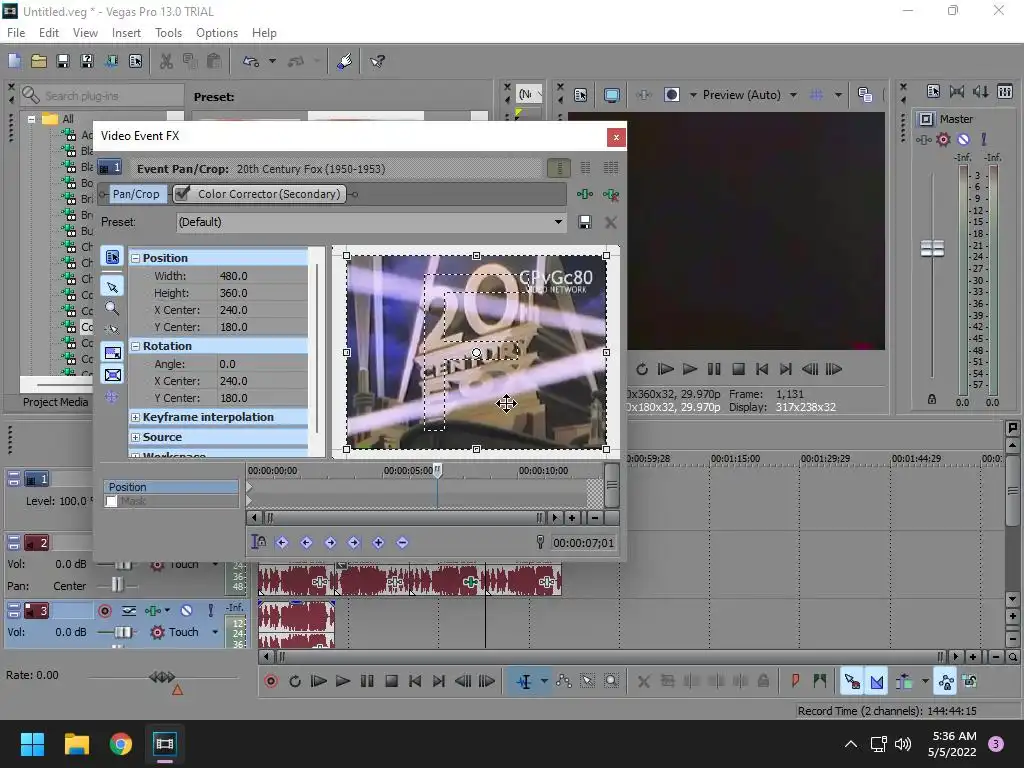This screenshot has height=768, width=1024.
Task: Toggle Lock Aspect Ratio in Pan/Crop sidebar
Action: pyautogui.click(x=112, y=353)
